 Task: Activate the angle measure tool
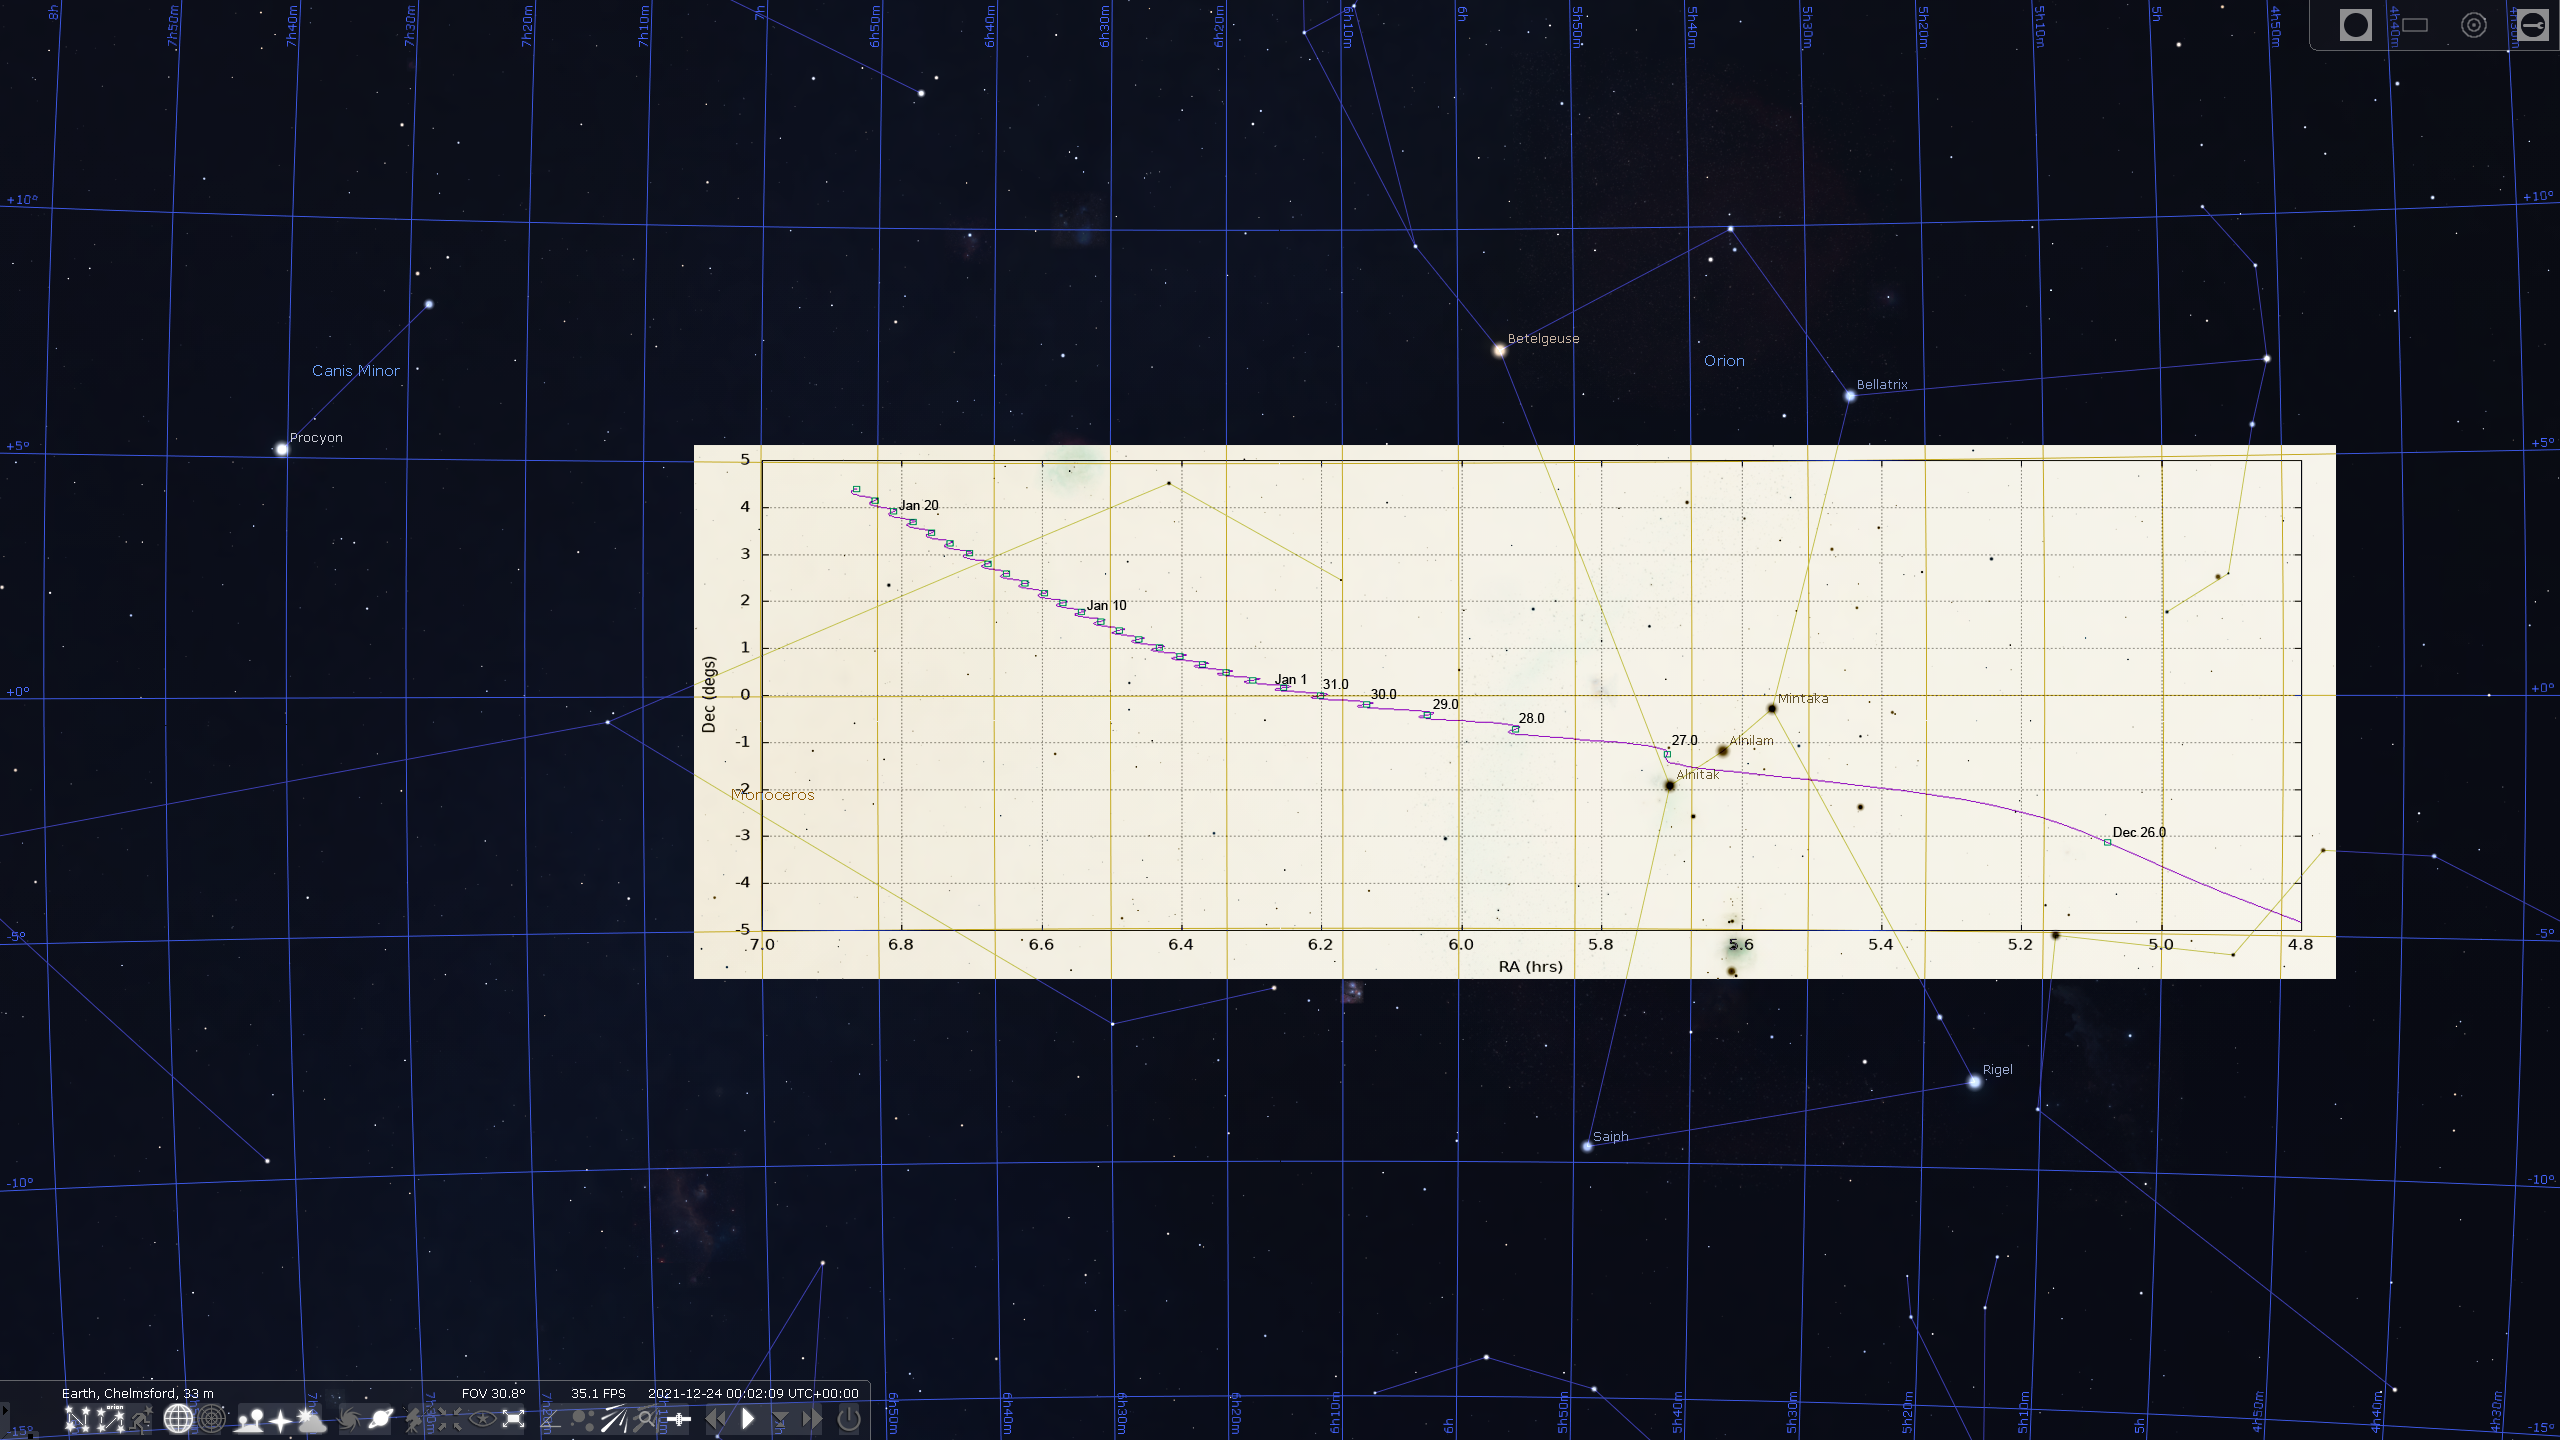pos(551,1419)
